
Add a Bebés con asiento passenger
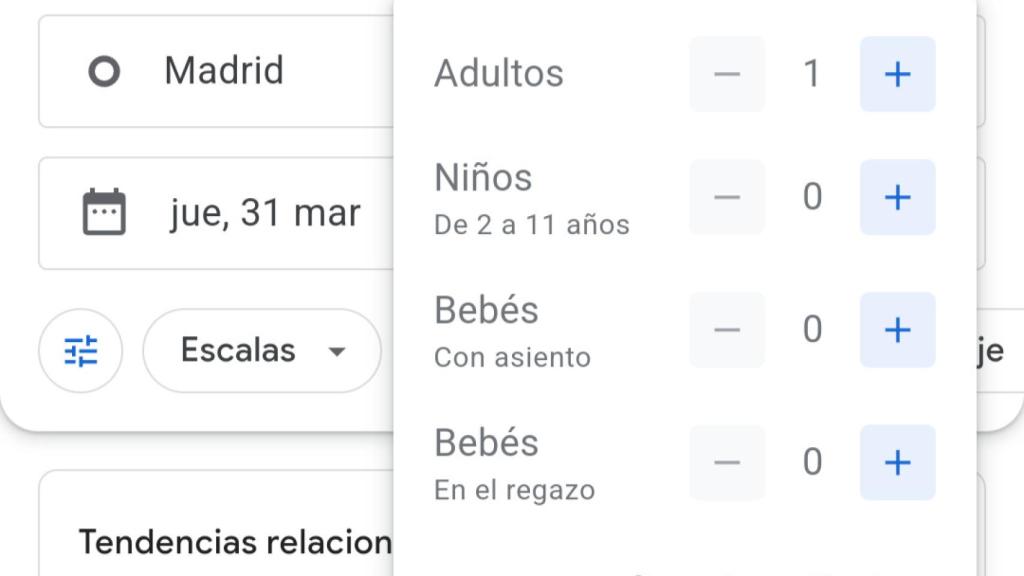pyautogui.click(x=897, y=330)
